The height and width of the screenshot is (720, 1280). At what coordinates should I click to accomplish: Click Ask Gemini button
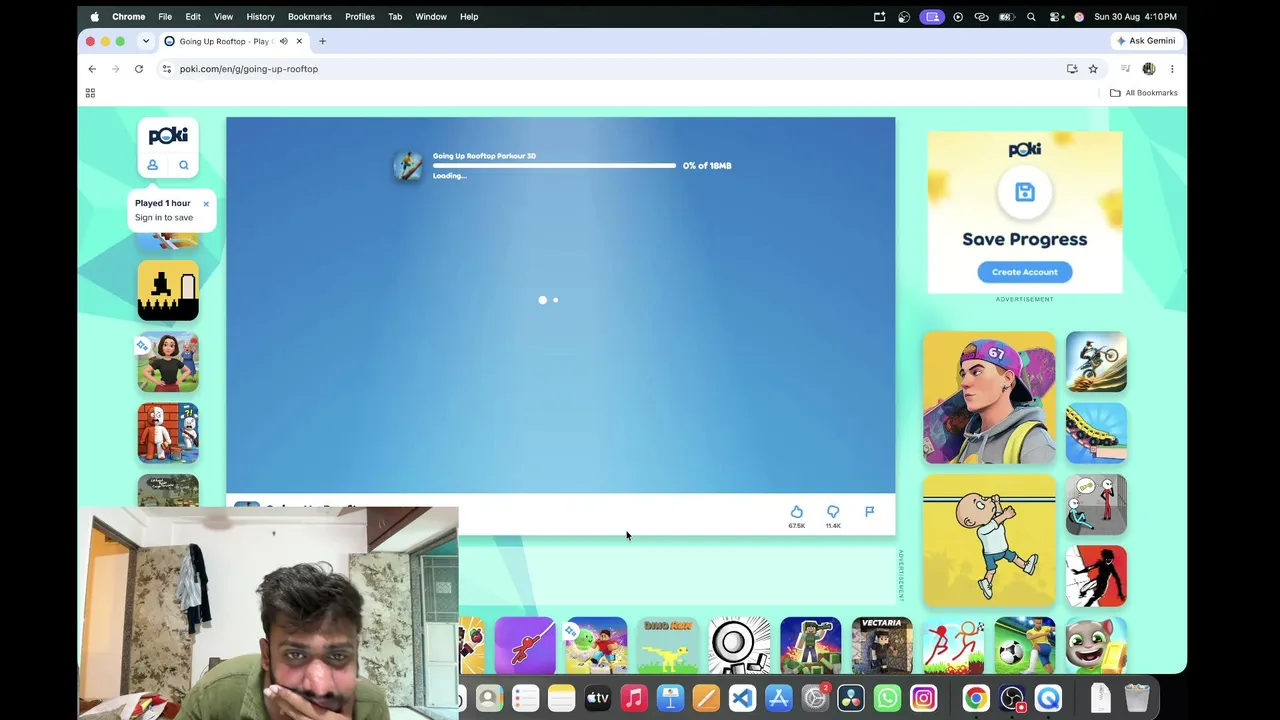pyautogui.click(x=1146, y=41)
